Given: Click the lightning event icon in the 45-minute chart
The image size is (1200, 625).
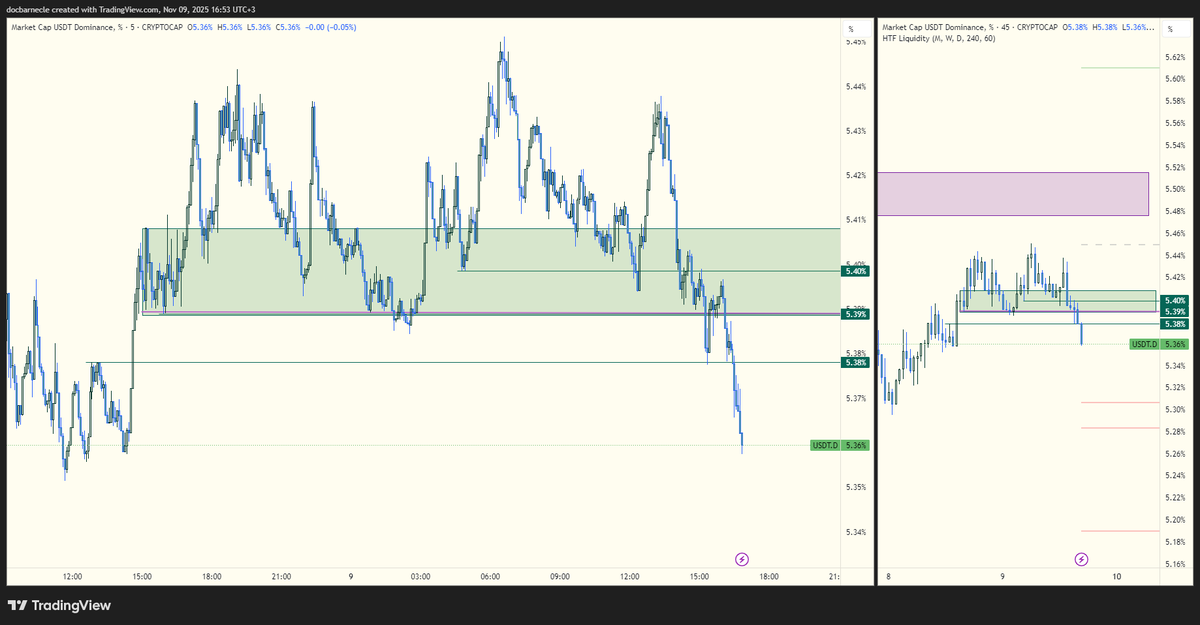Looking at the screenshot, I should (1081, 559).
